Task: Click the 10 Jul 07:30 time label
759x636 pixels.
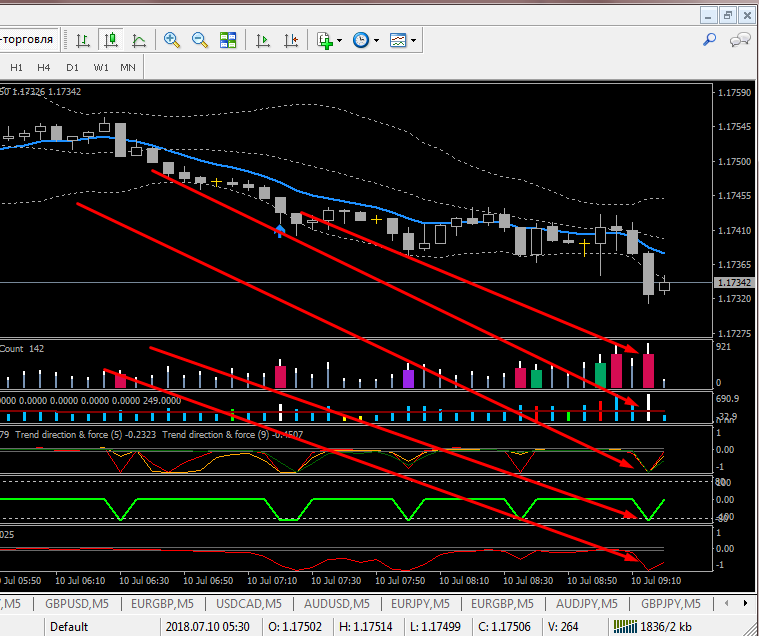Action: [x=336, y=580]
